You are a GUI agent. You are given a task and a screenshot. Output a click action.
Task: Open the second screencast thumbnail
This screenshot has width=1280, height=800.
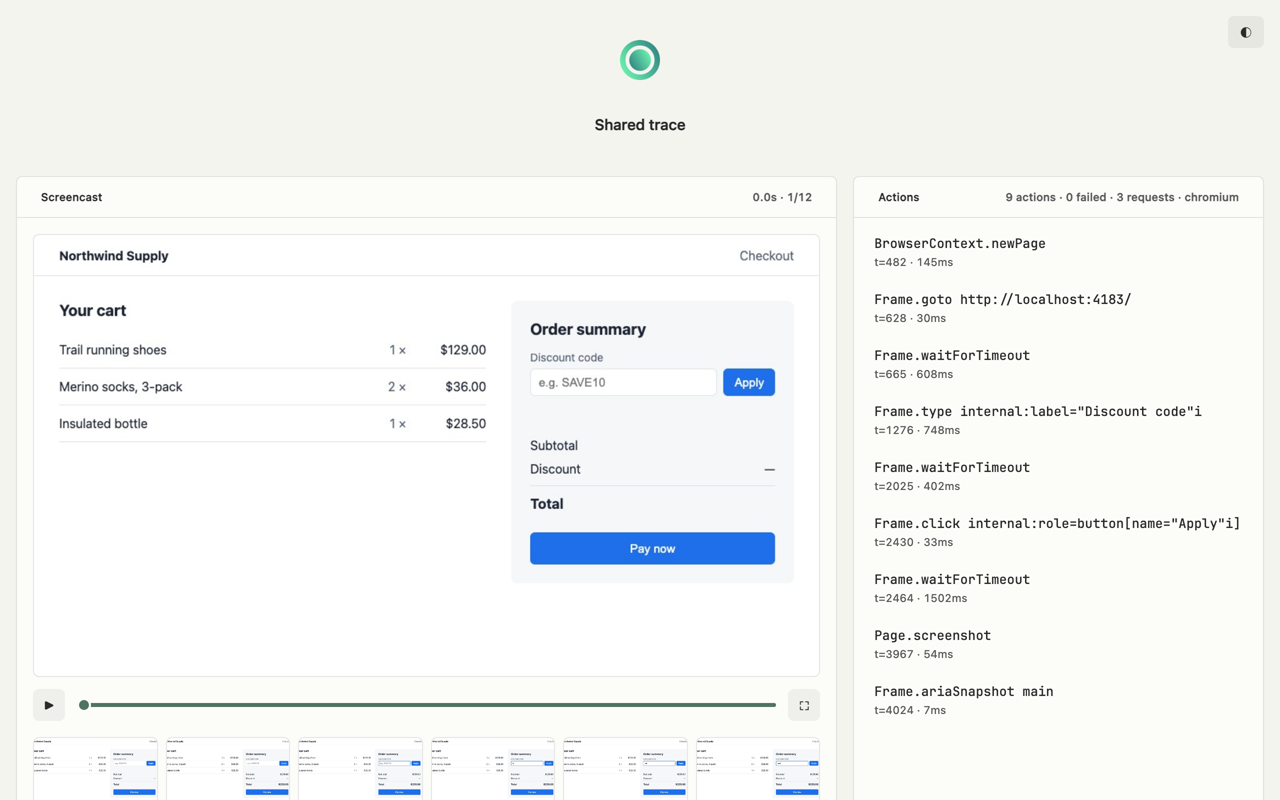(x=228, y=769)
